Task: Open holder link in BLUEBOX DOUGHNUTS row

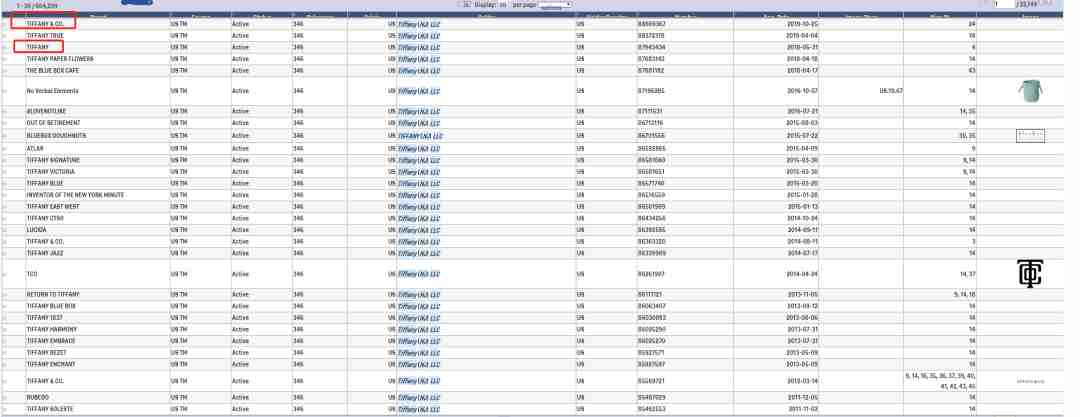Action: (x=420, y=136)
